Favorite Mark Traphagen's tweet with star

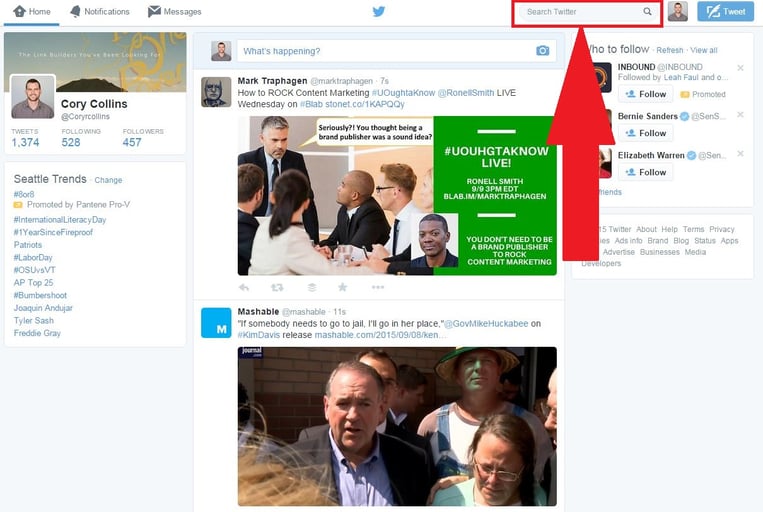pyautogui.click(x=343, y=287)
